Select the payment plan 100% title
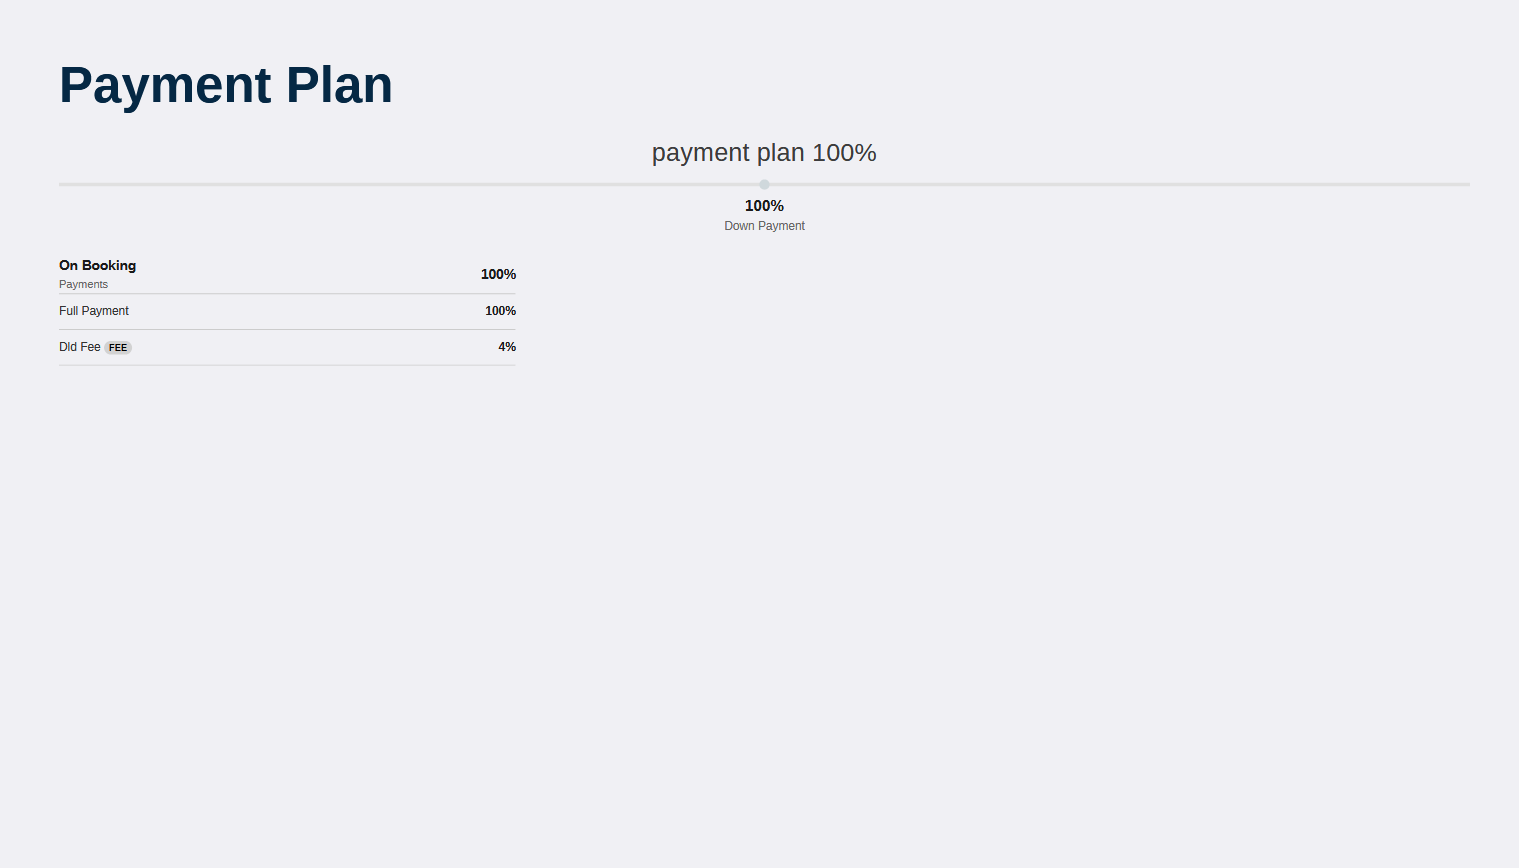 [764, 153]
